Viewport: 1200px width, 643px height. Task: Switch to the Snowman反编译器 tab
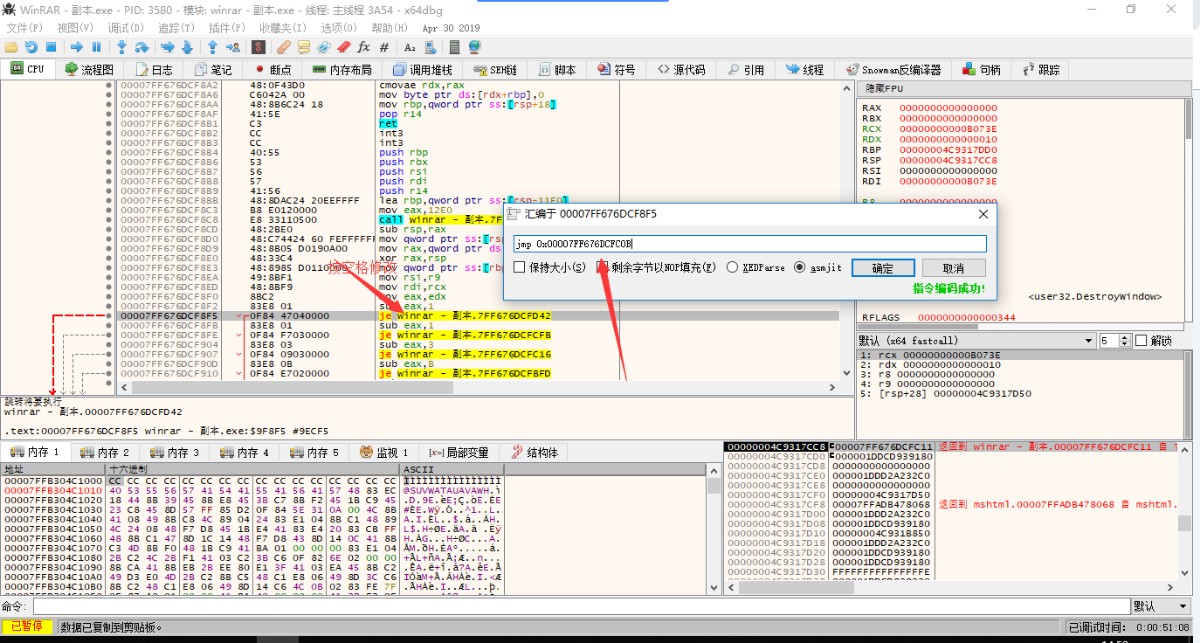(894, 70)
